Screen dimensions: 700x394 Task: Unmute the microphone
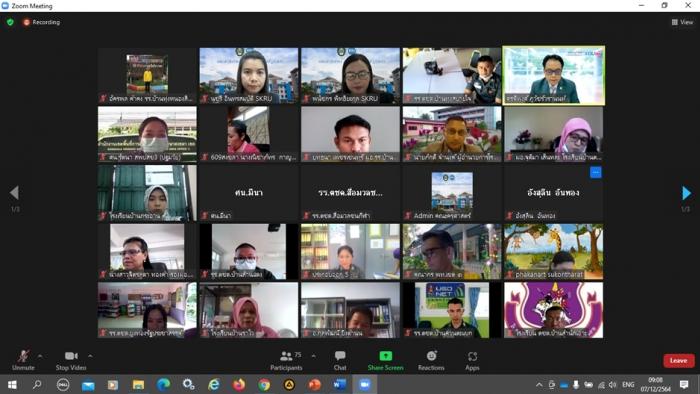coord(23,361)
